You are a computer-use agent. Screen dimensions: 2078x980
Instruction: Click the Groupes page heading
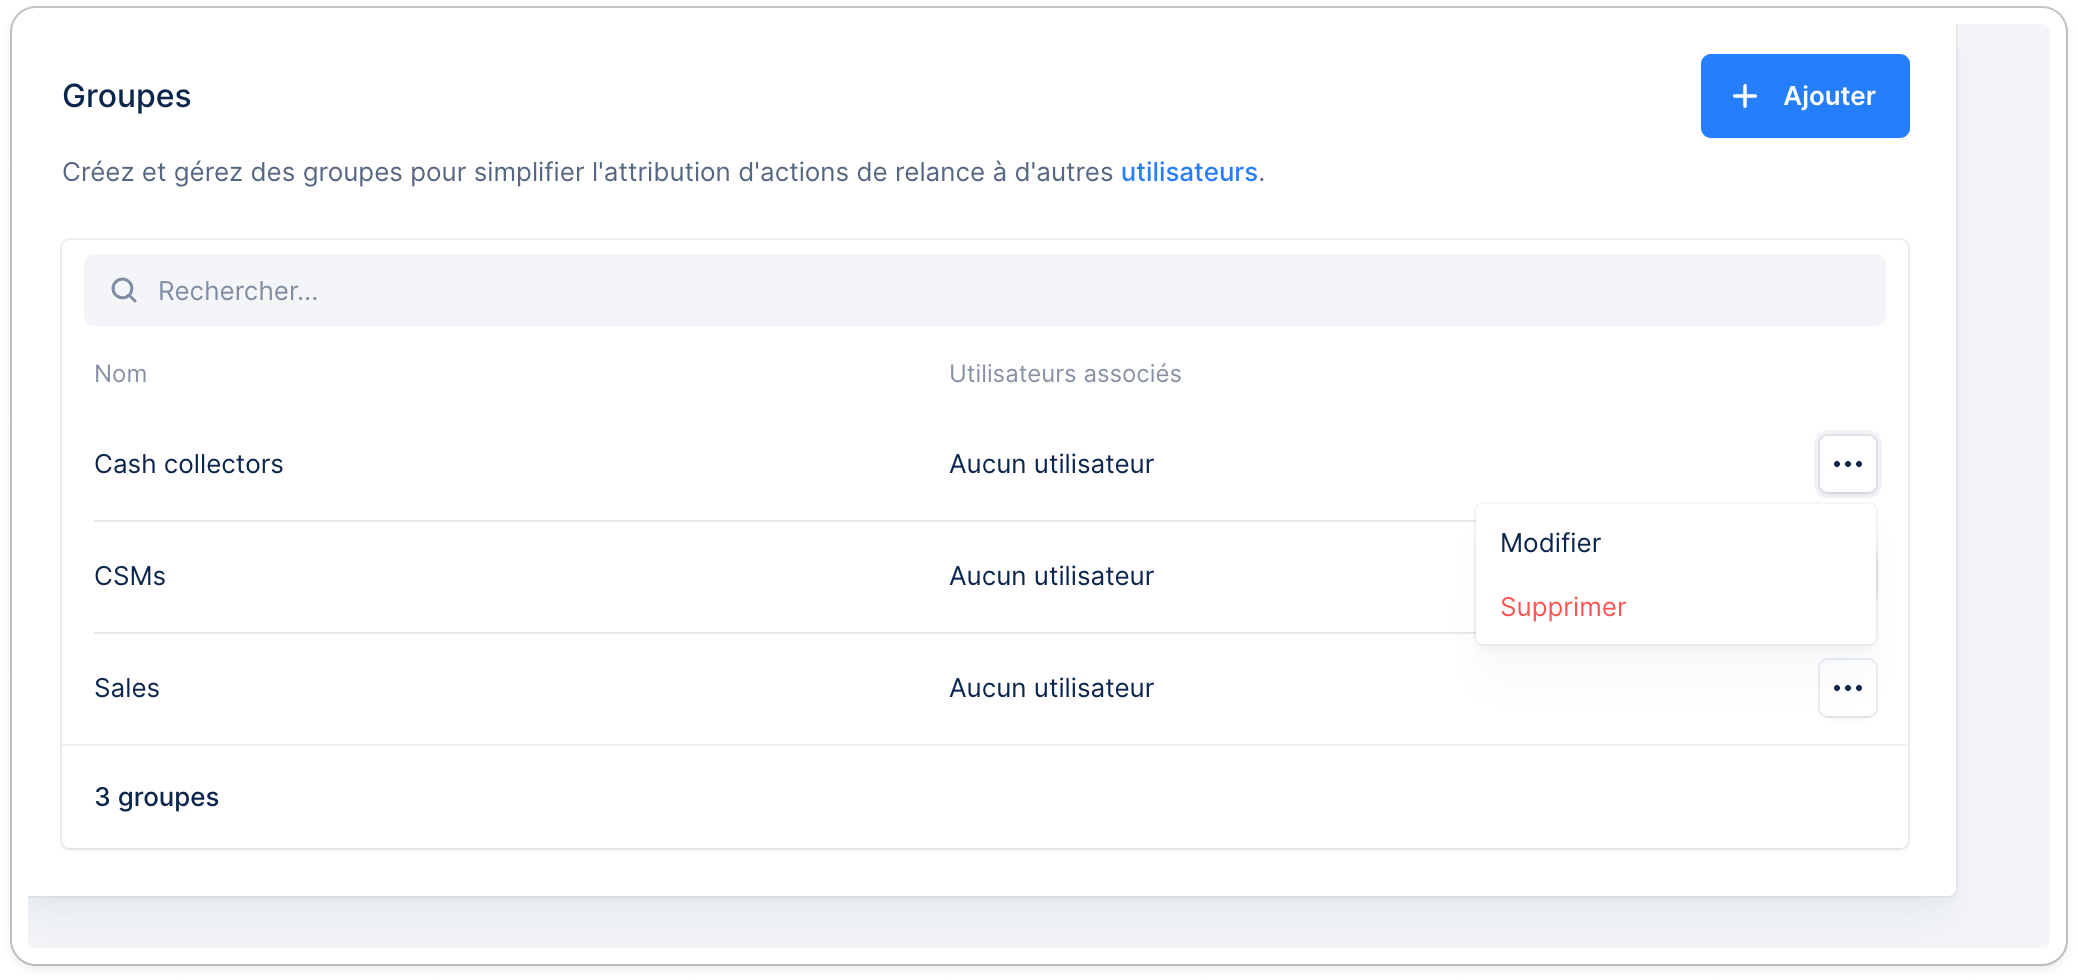127,96
